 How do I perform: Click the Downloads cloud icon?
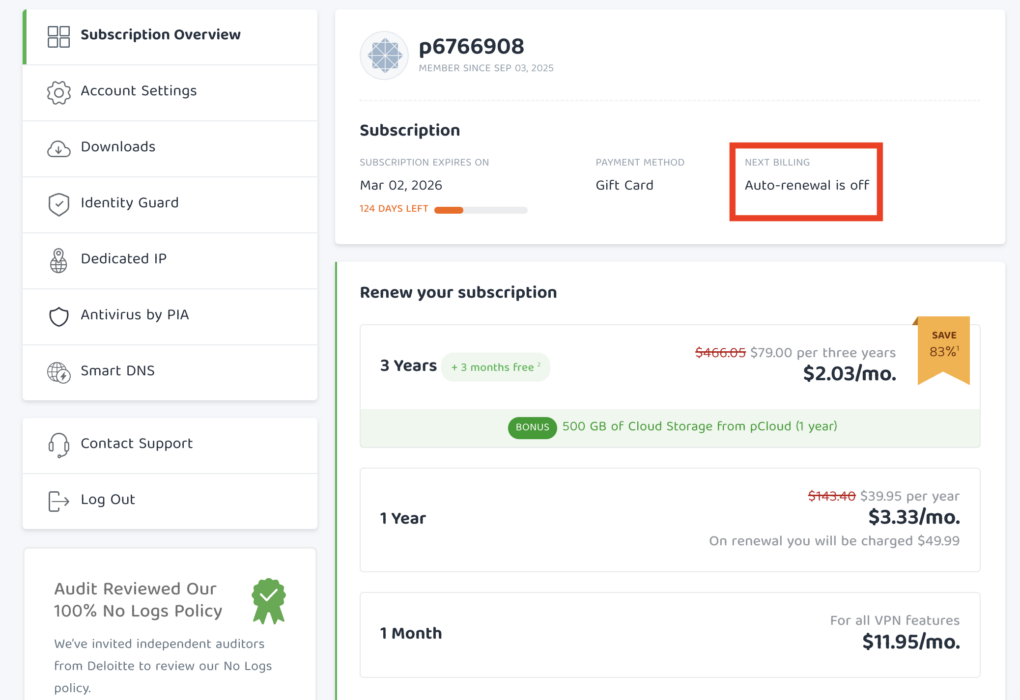coord(59,149)
